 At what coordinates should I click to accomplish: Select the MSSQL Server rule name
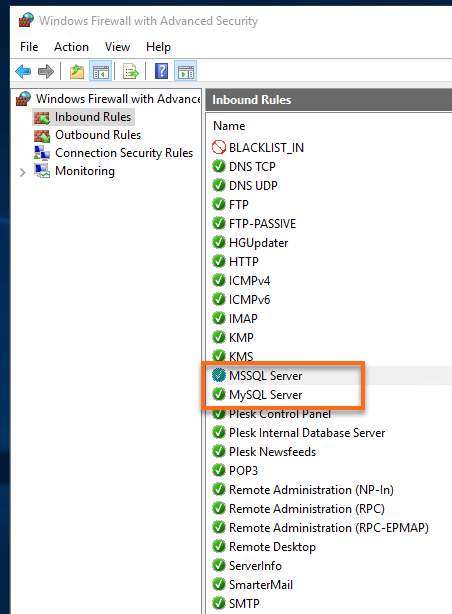[266, 376]
